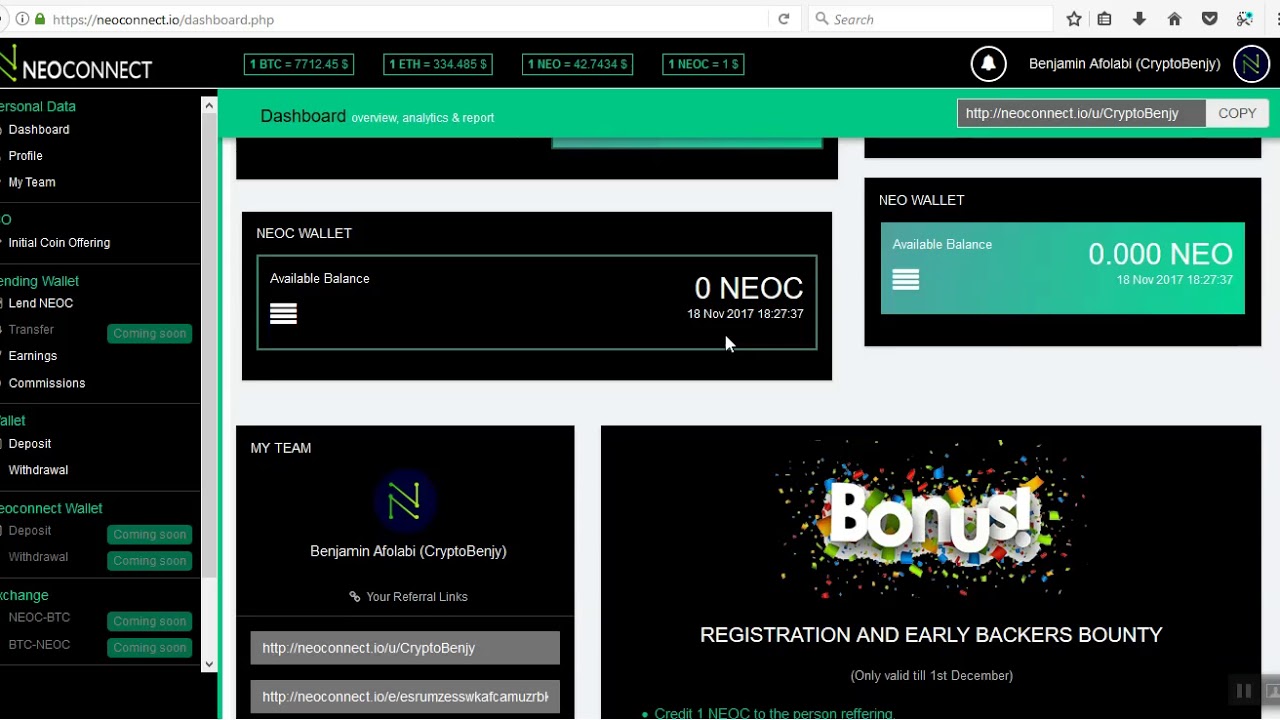Show site information icon
The width and height of the screenshot is (1280, 720).
[22, 19]
